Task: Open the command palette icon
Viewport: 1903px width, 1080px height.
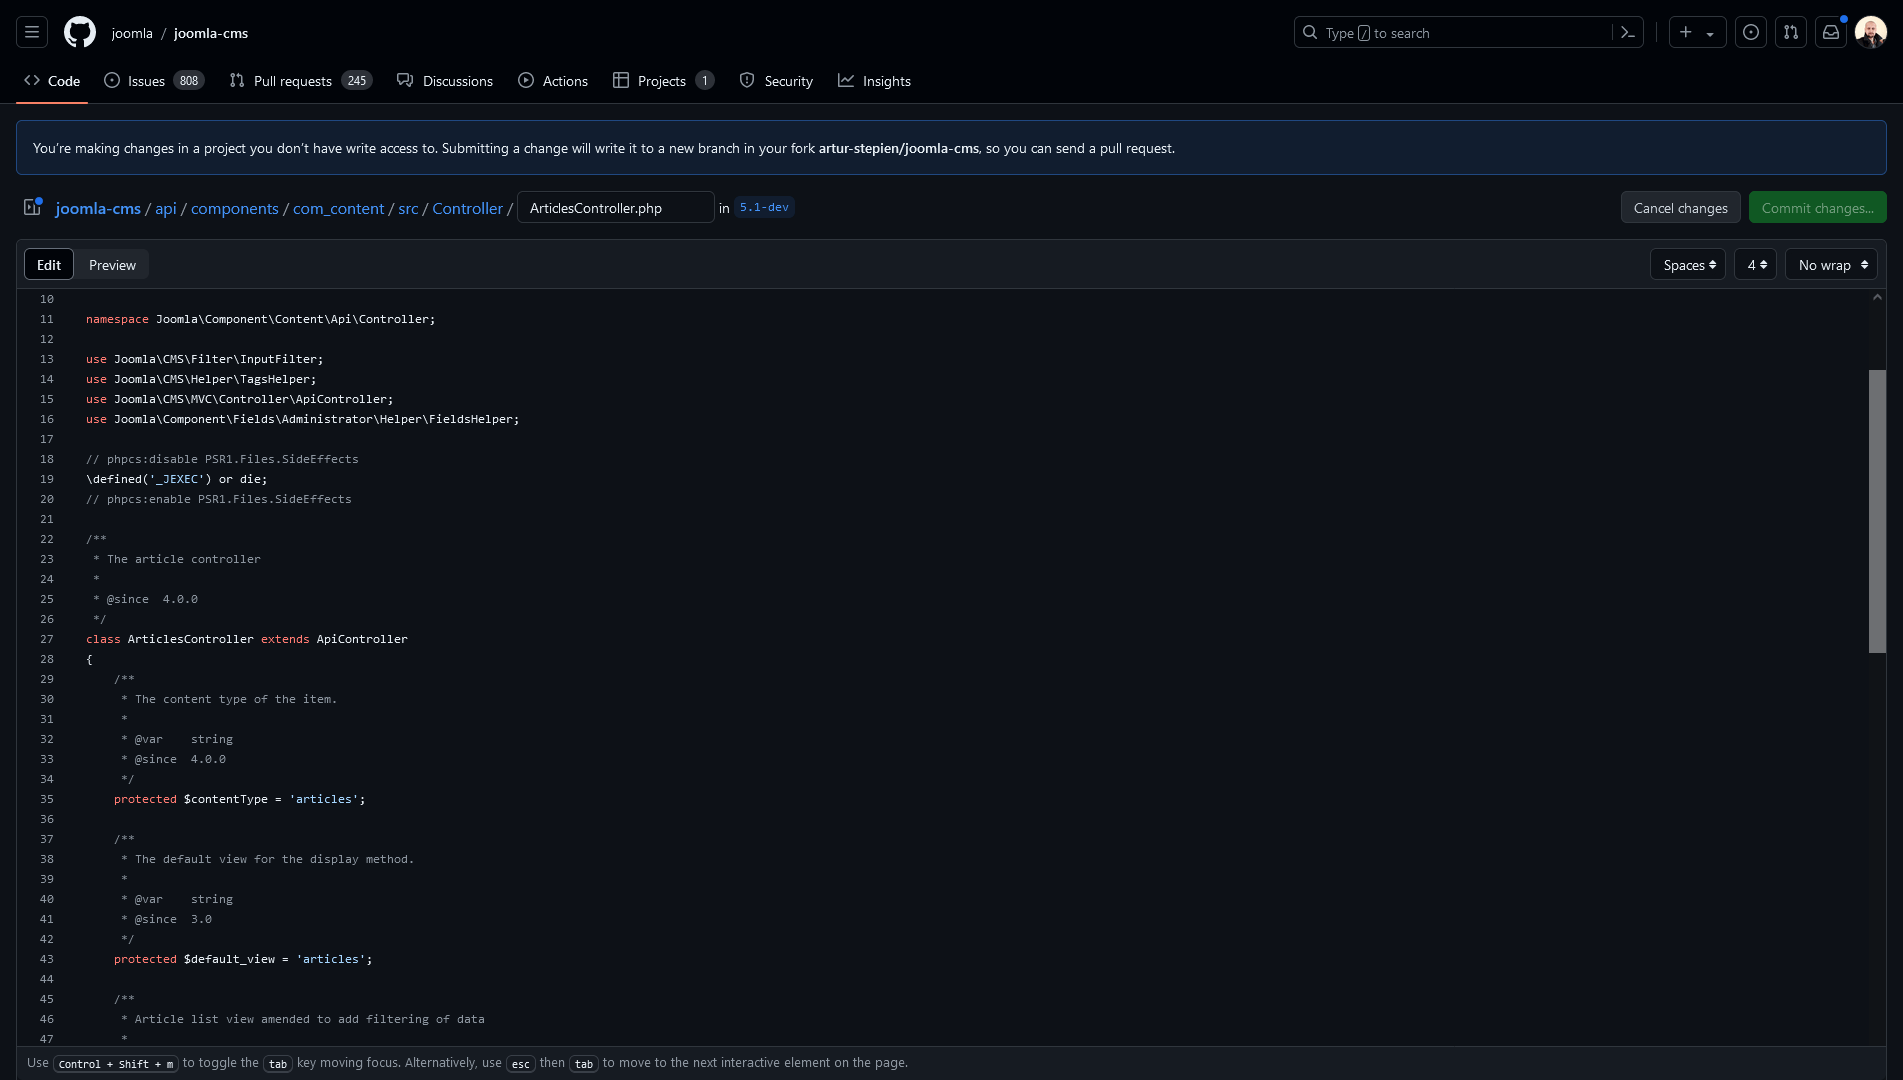Action: [x=1627, y=33]
